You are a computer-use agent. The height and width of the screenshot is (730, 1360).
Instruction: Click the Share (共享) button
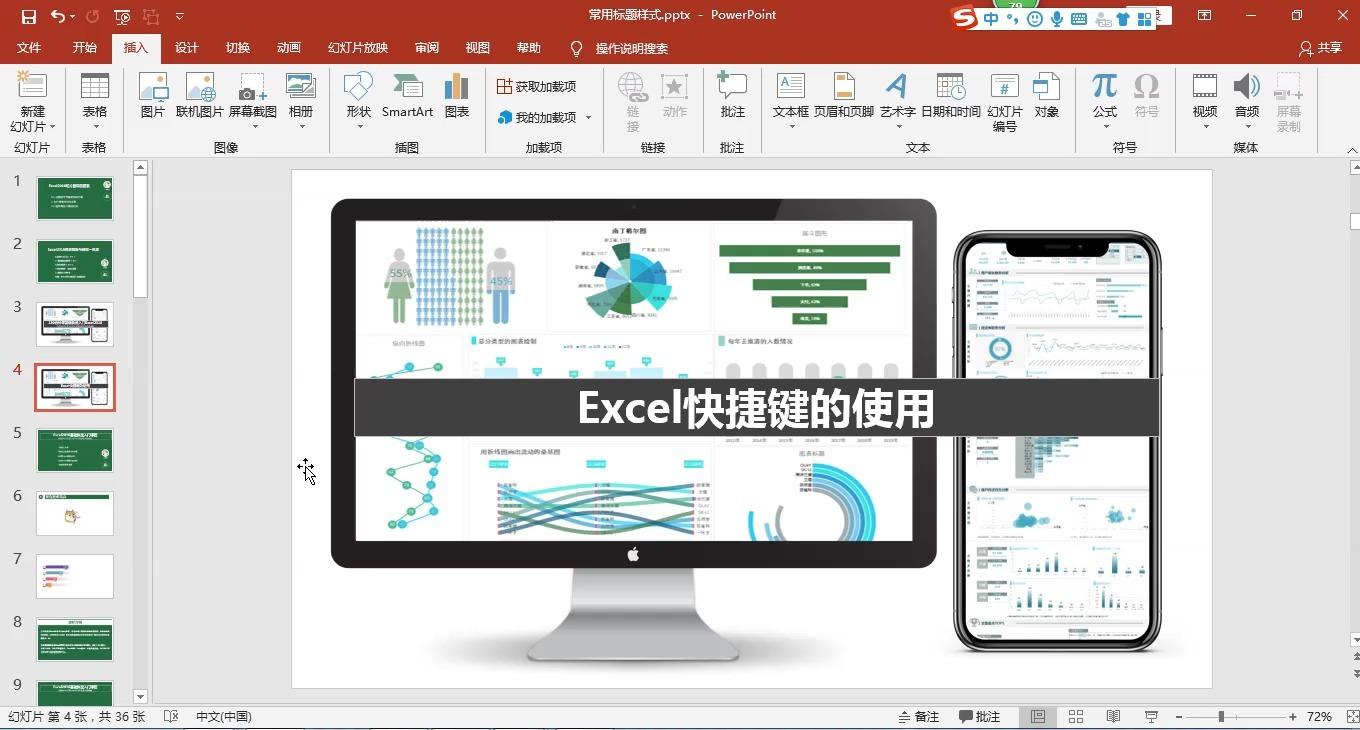(x=1320, y=48)
